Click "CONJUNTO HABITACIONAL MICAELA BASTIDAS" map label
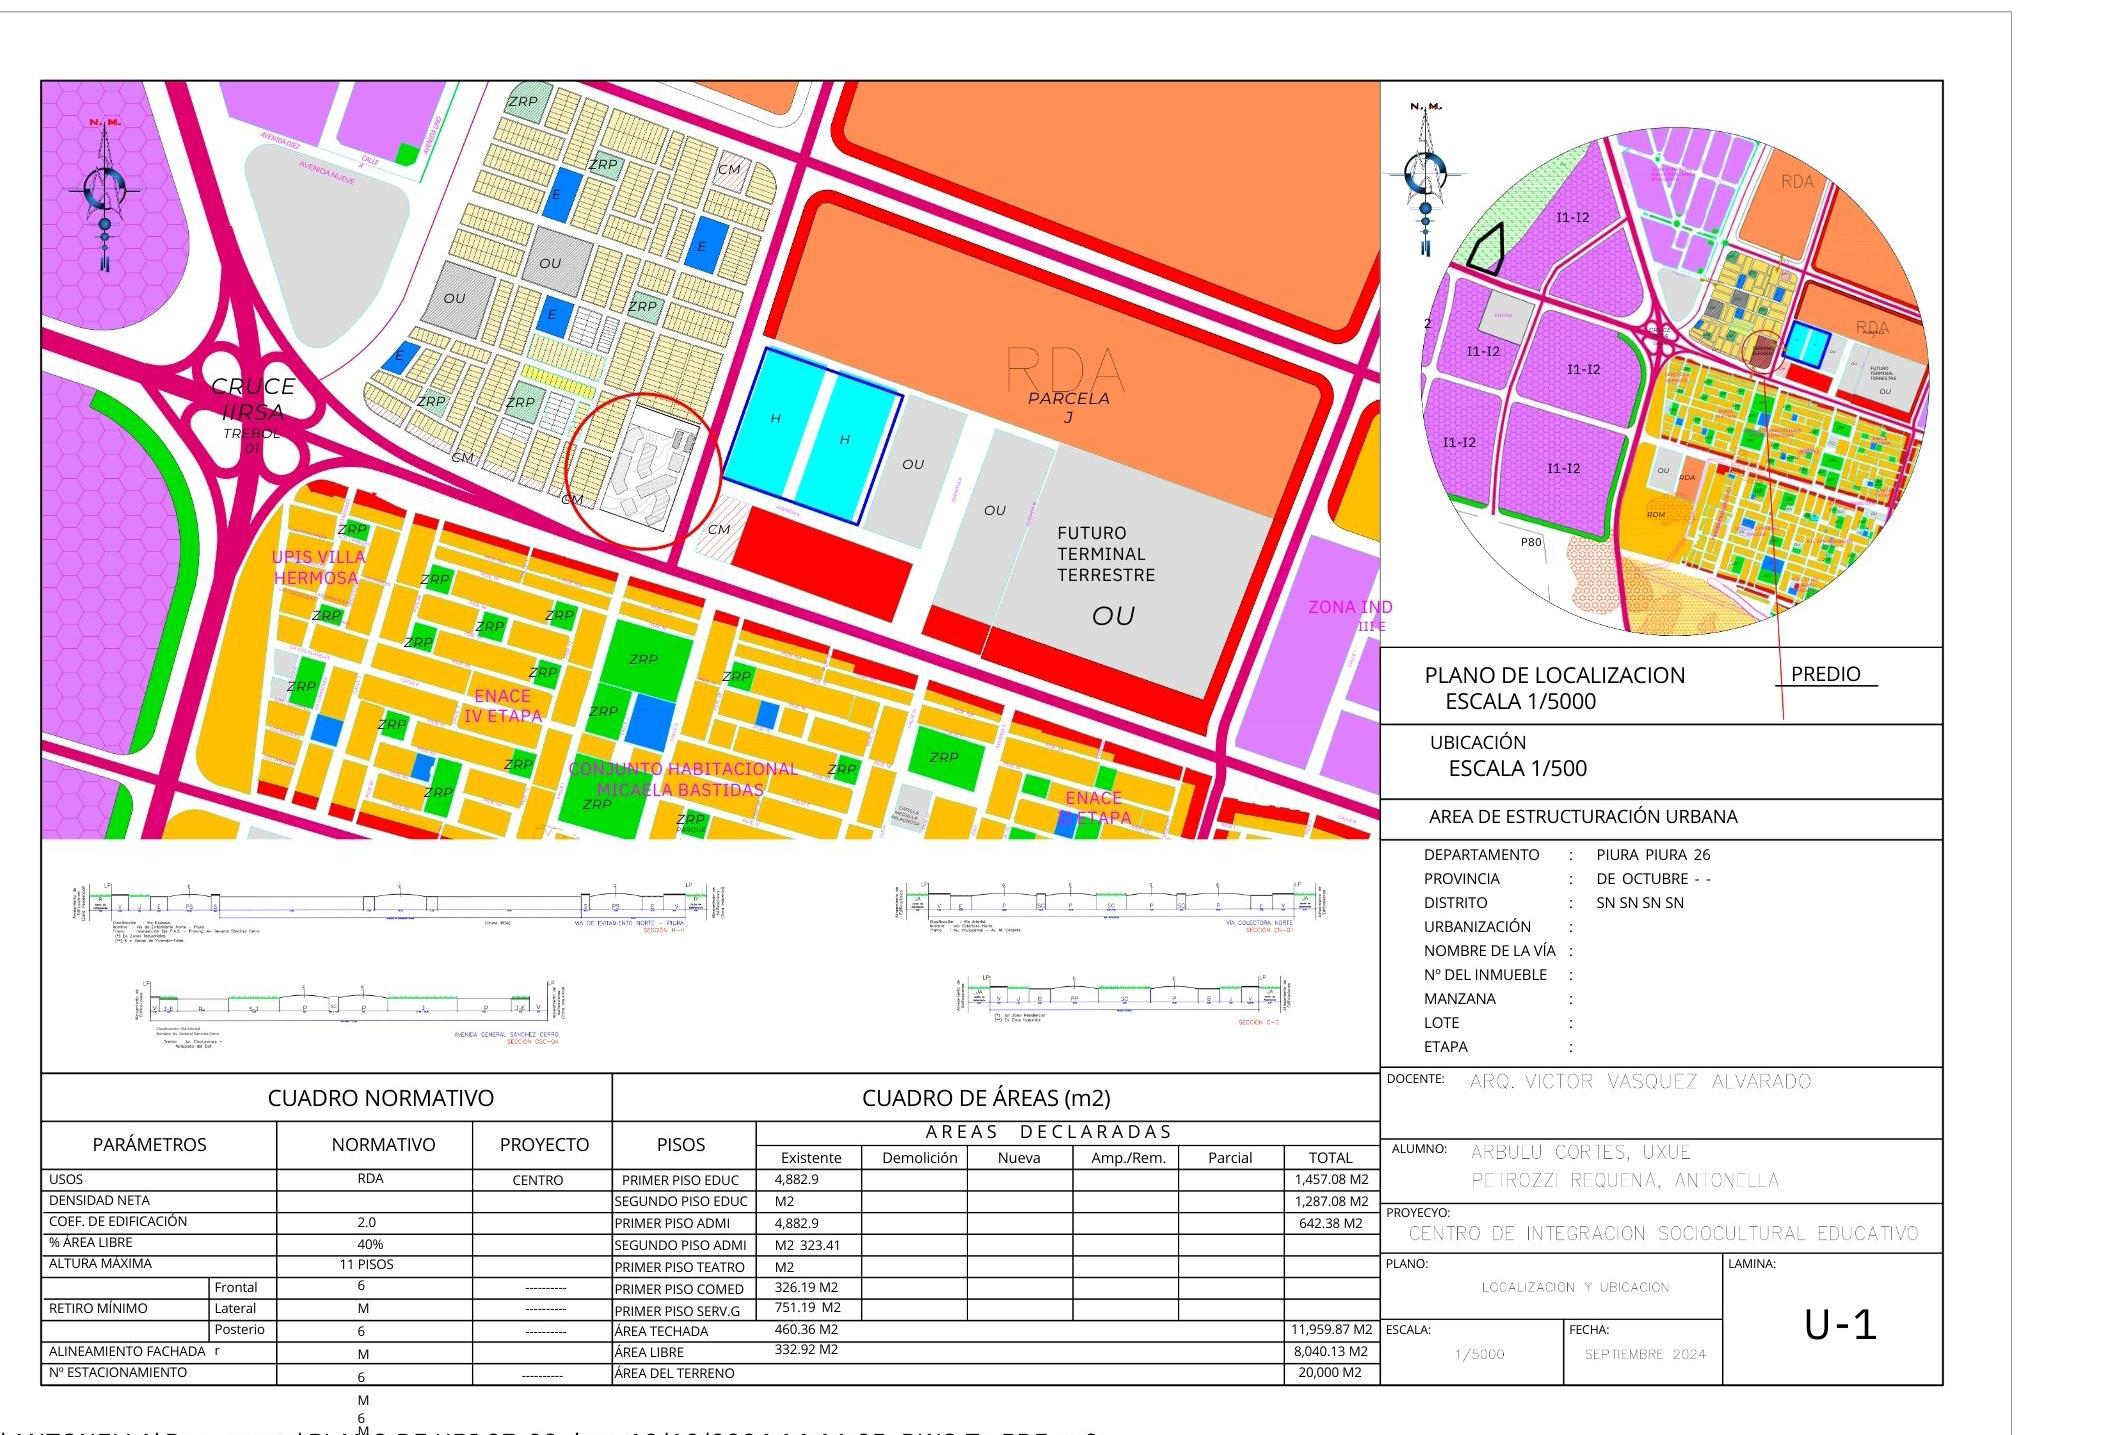Screen dimensions: 2117x1435 click(683, 779)
